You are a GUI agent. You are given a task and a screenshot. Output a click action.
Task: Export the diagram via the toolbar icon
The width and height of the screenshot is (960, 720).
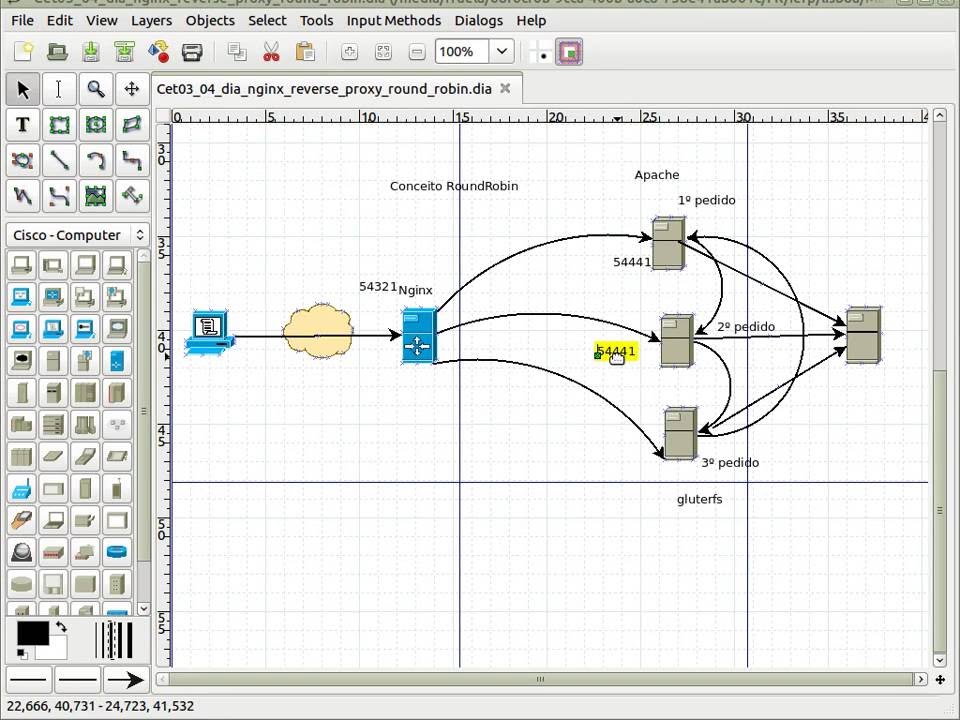point(159,51)
